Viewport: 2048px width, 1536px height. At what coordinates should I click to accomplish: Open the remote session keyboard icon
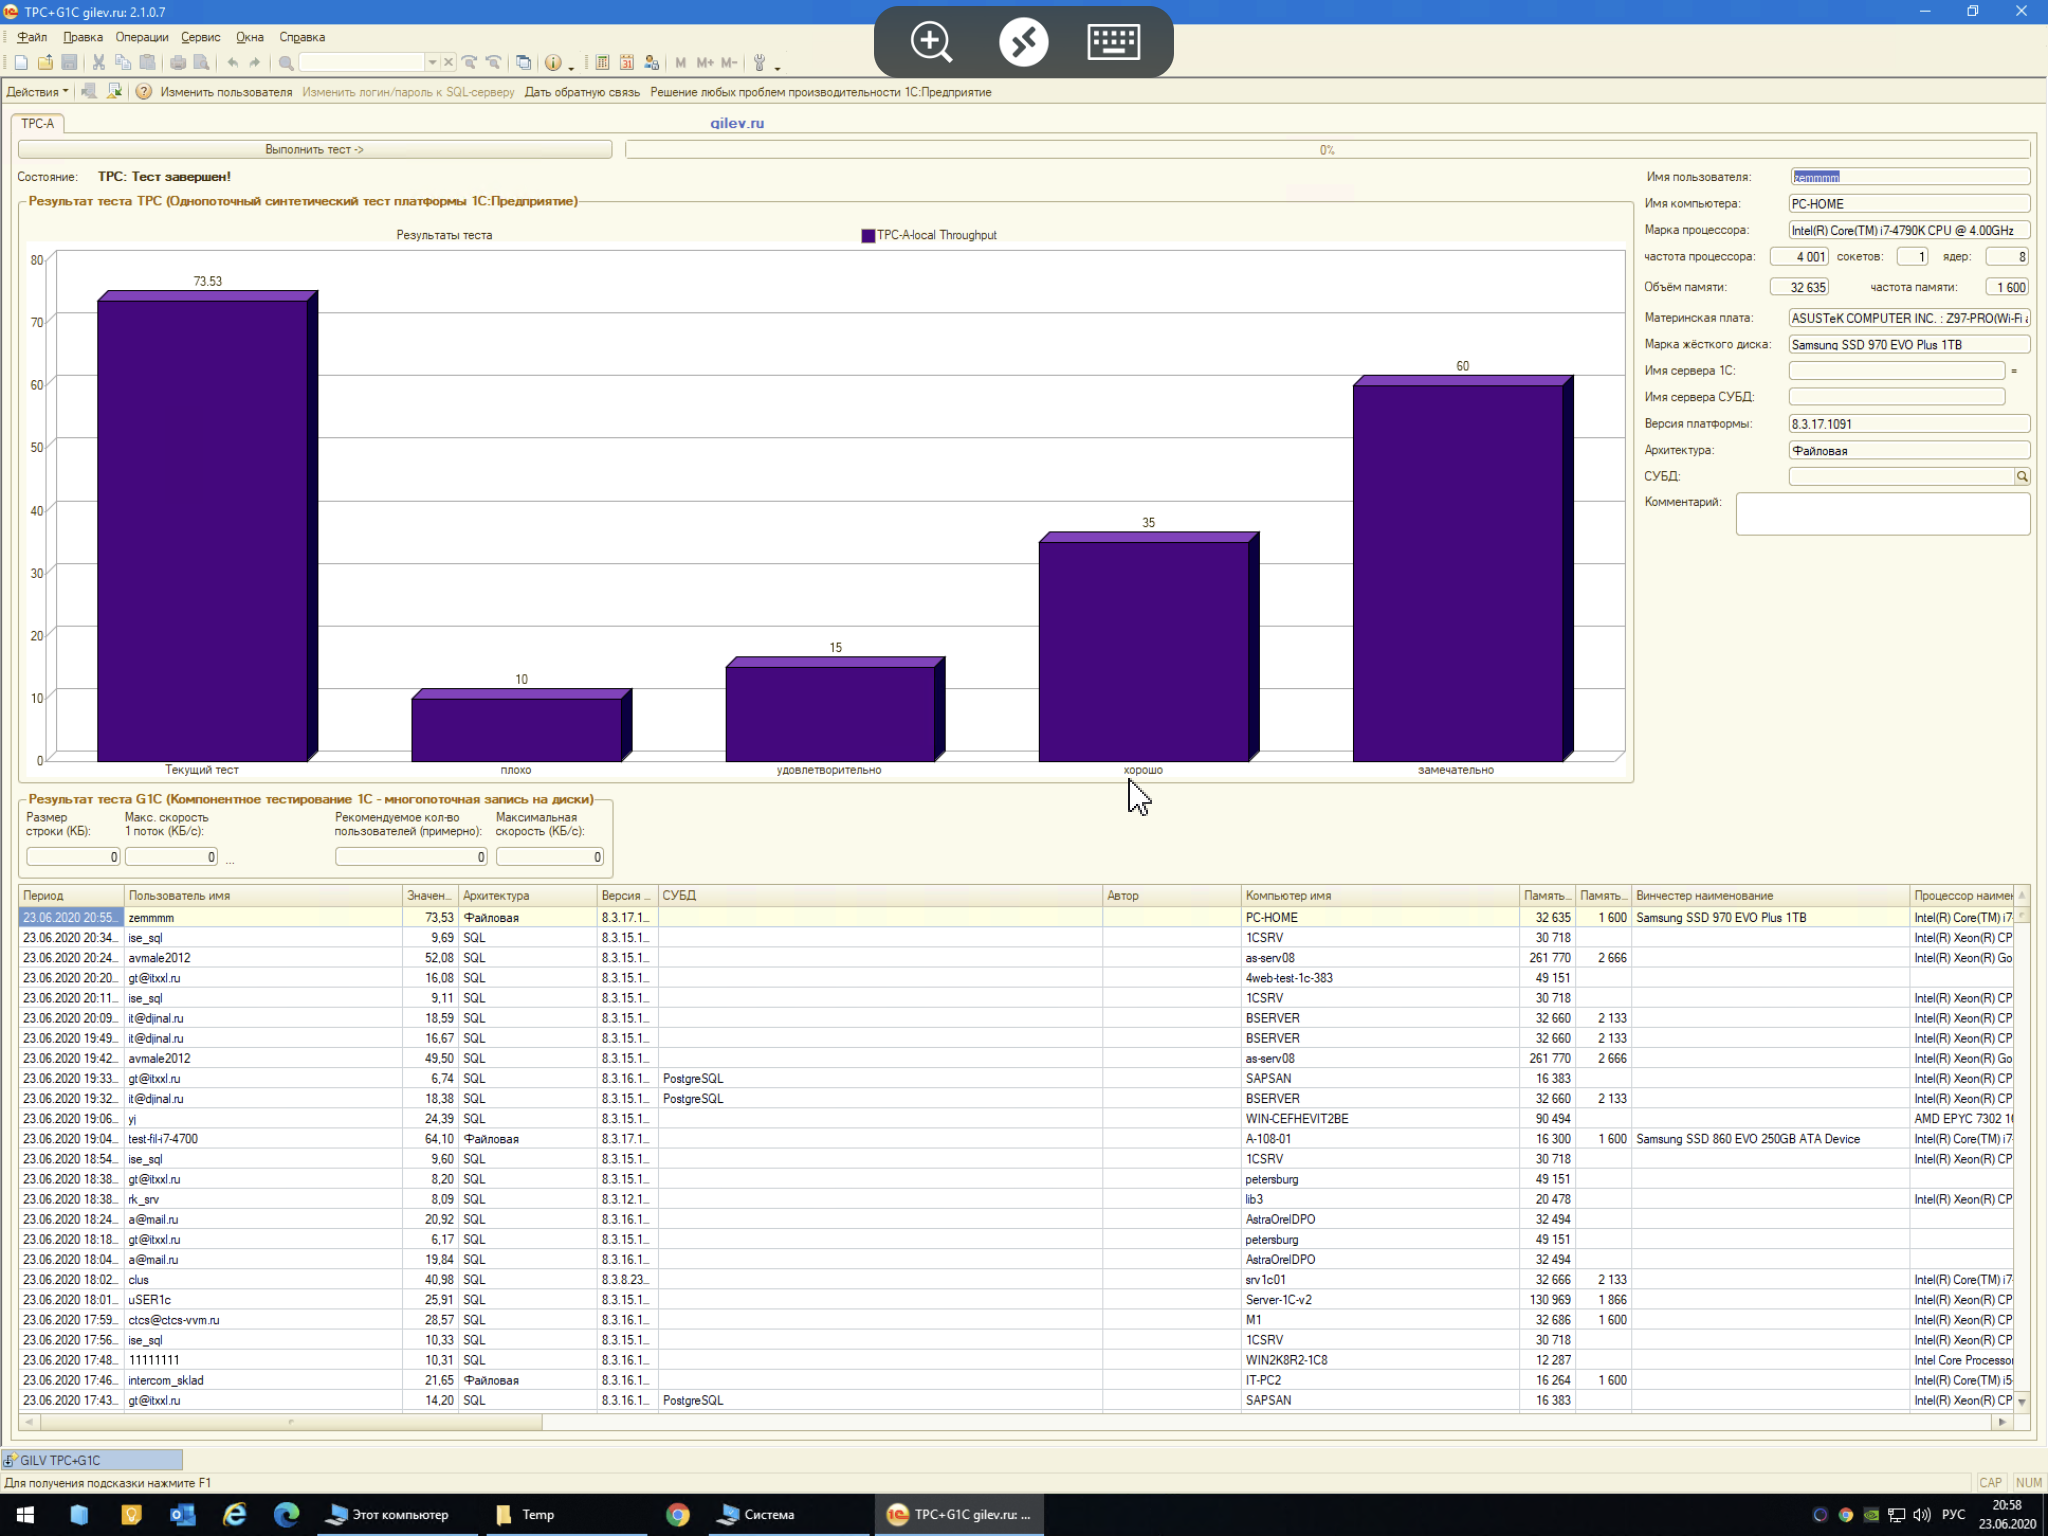(1113, 42)
